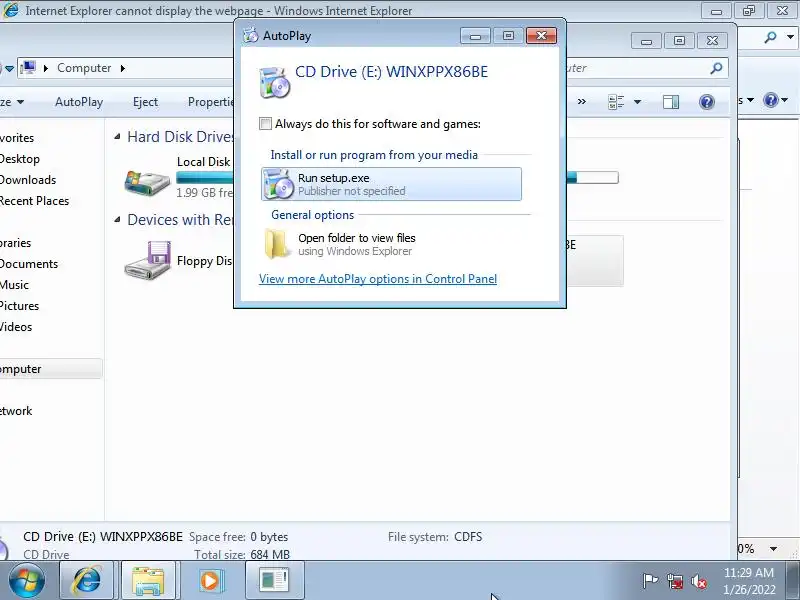Screen dimensions: 800x600
Task: Click the fourth taskbar program icon
Action: tap(274, 580)
